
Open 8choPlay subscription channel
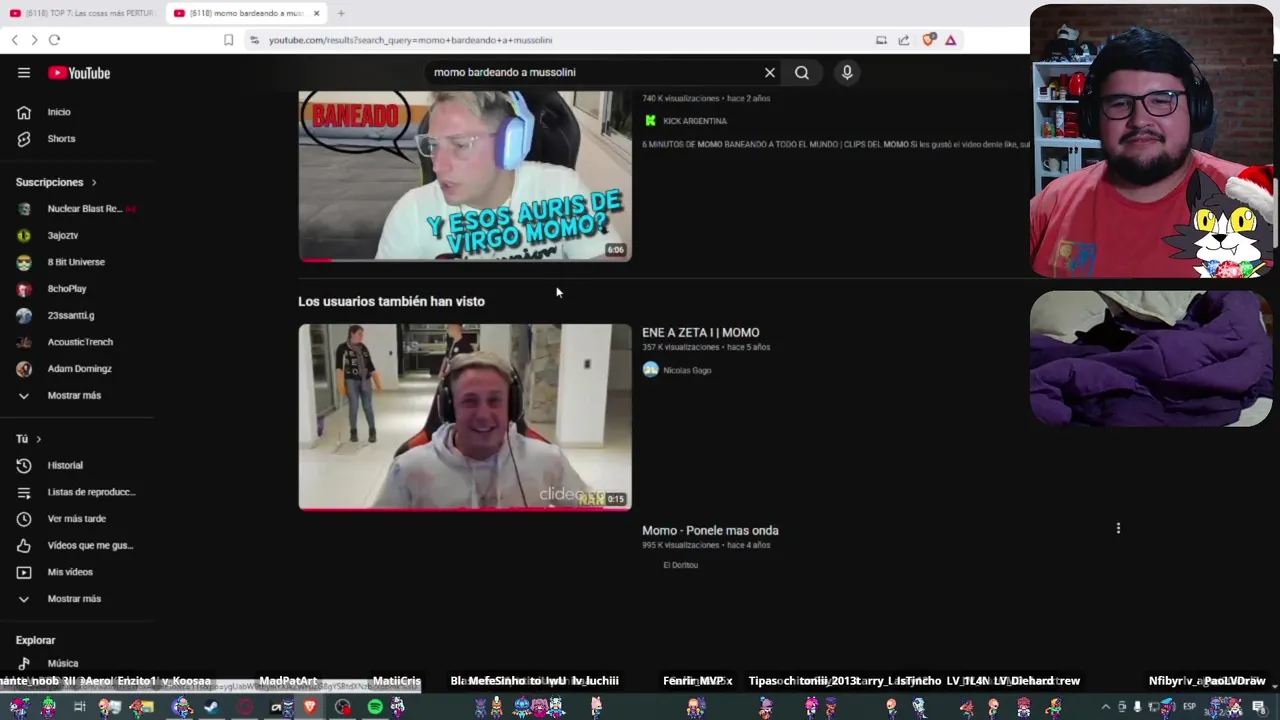coord(67,289)
